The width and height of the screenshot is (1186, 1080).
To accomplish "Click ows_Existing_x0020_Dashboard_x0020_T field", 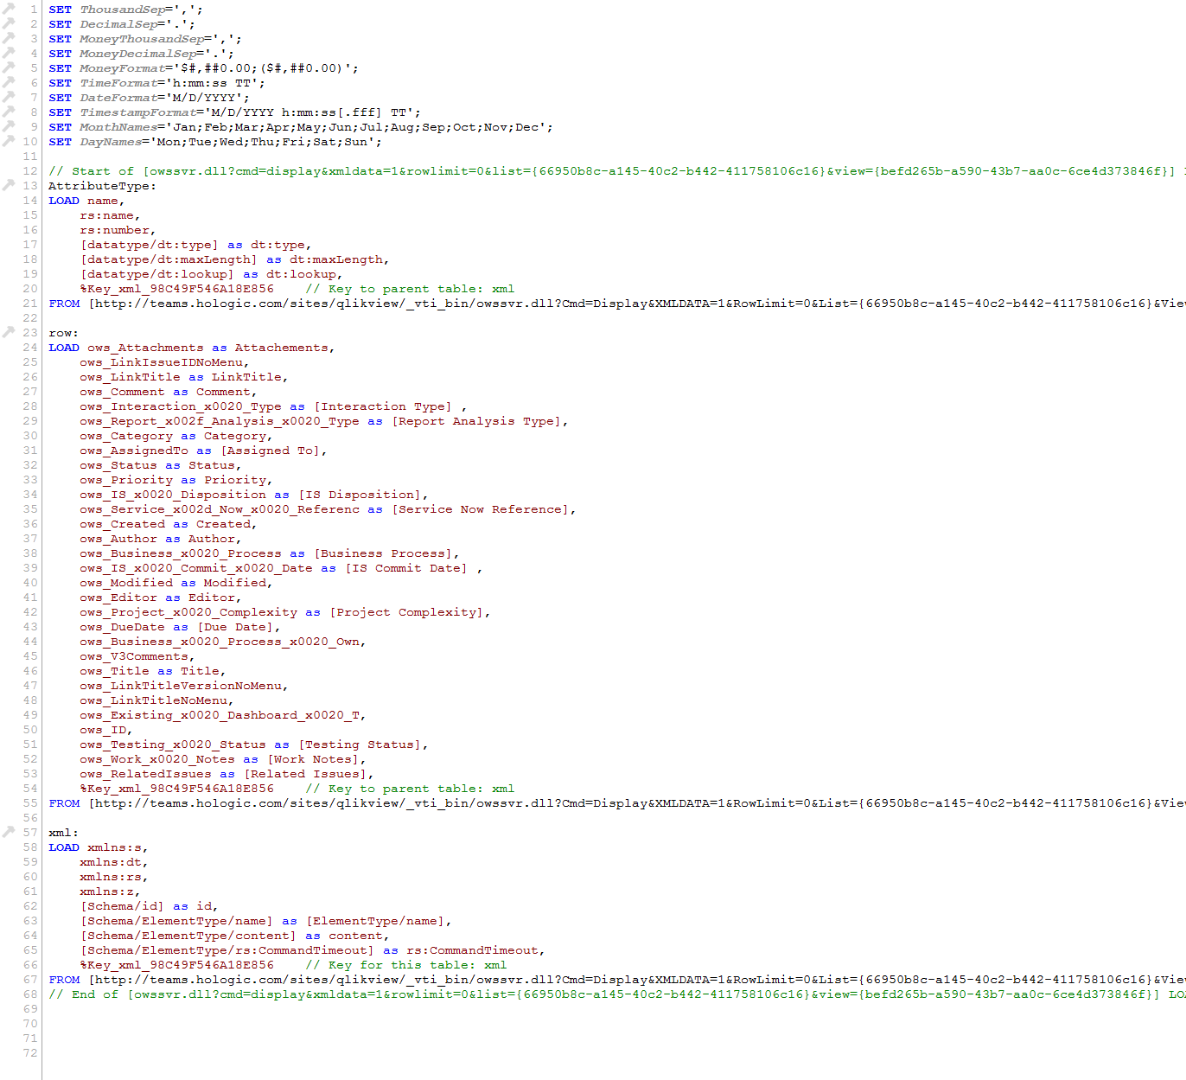I will click(219, 715).
